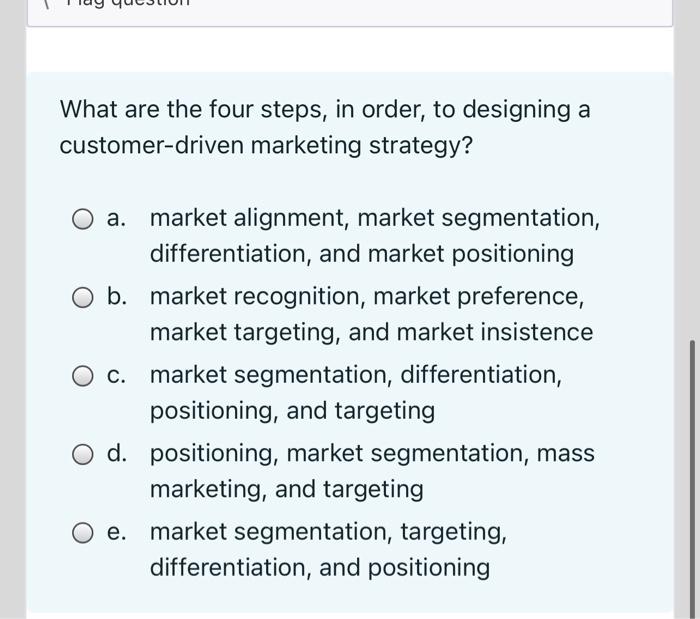700x619 pixels.
Task: Click answer text 'positioning, market segmentation, mass marketing'
Action: [x=372, y=471]
